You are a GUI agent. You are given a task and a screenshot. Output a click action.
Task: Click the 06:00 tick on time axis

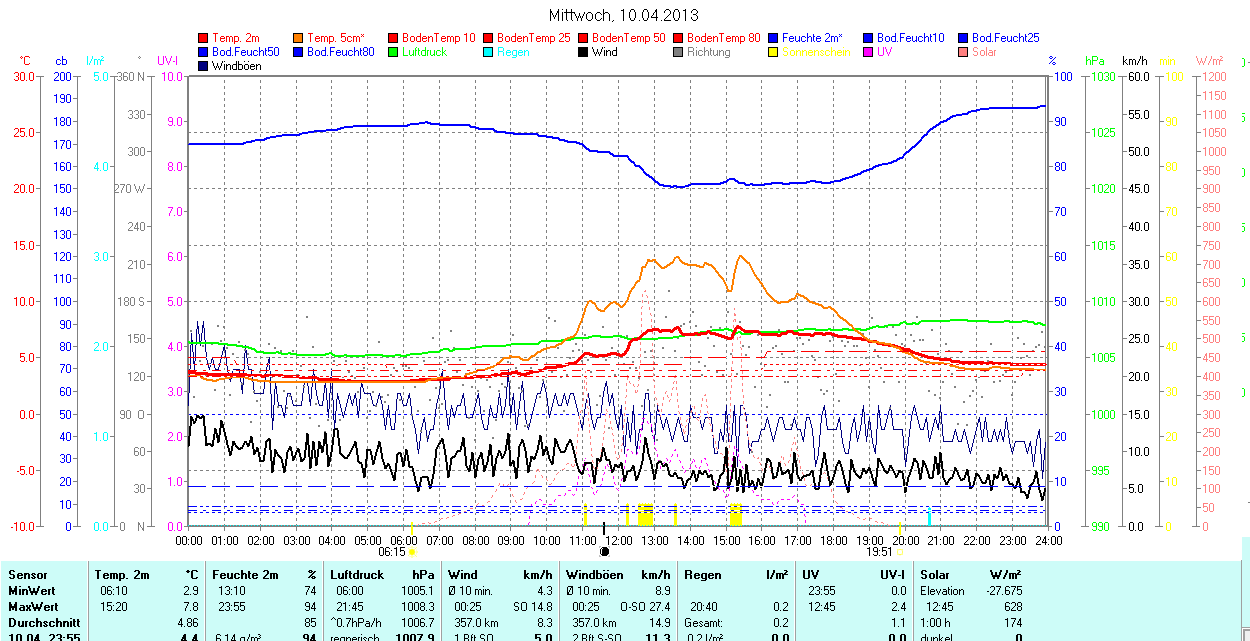click(404, 540)
